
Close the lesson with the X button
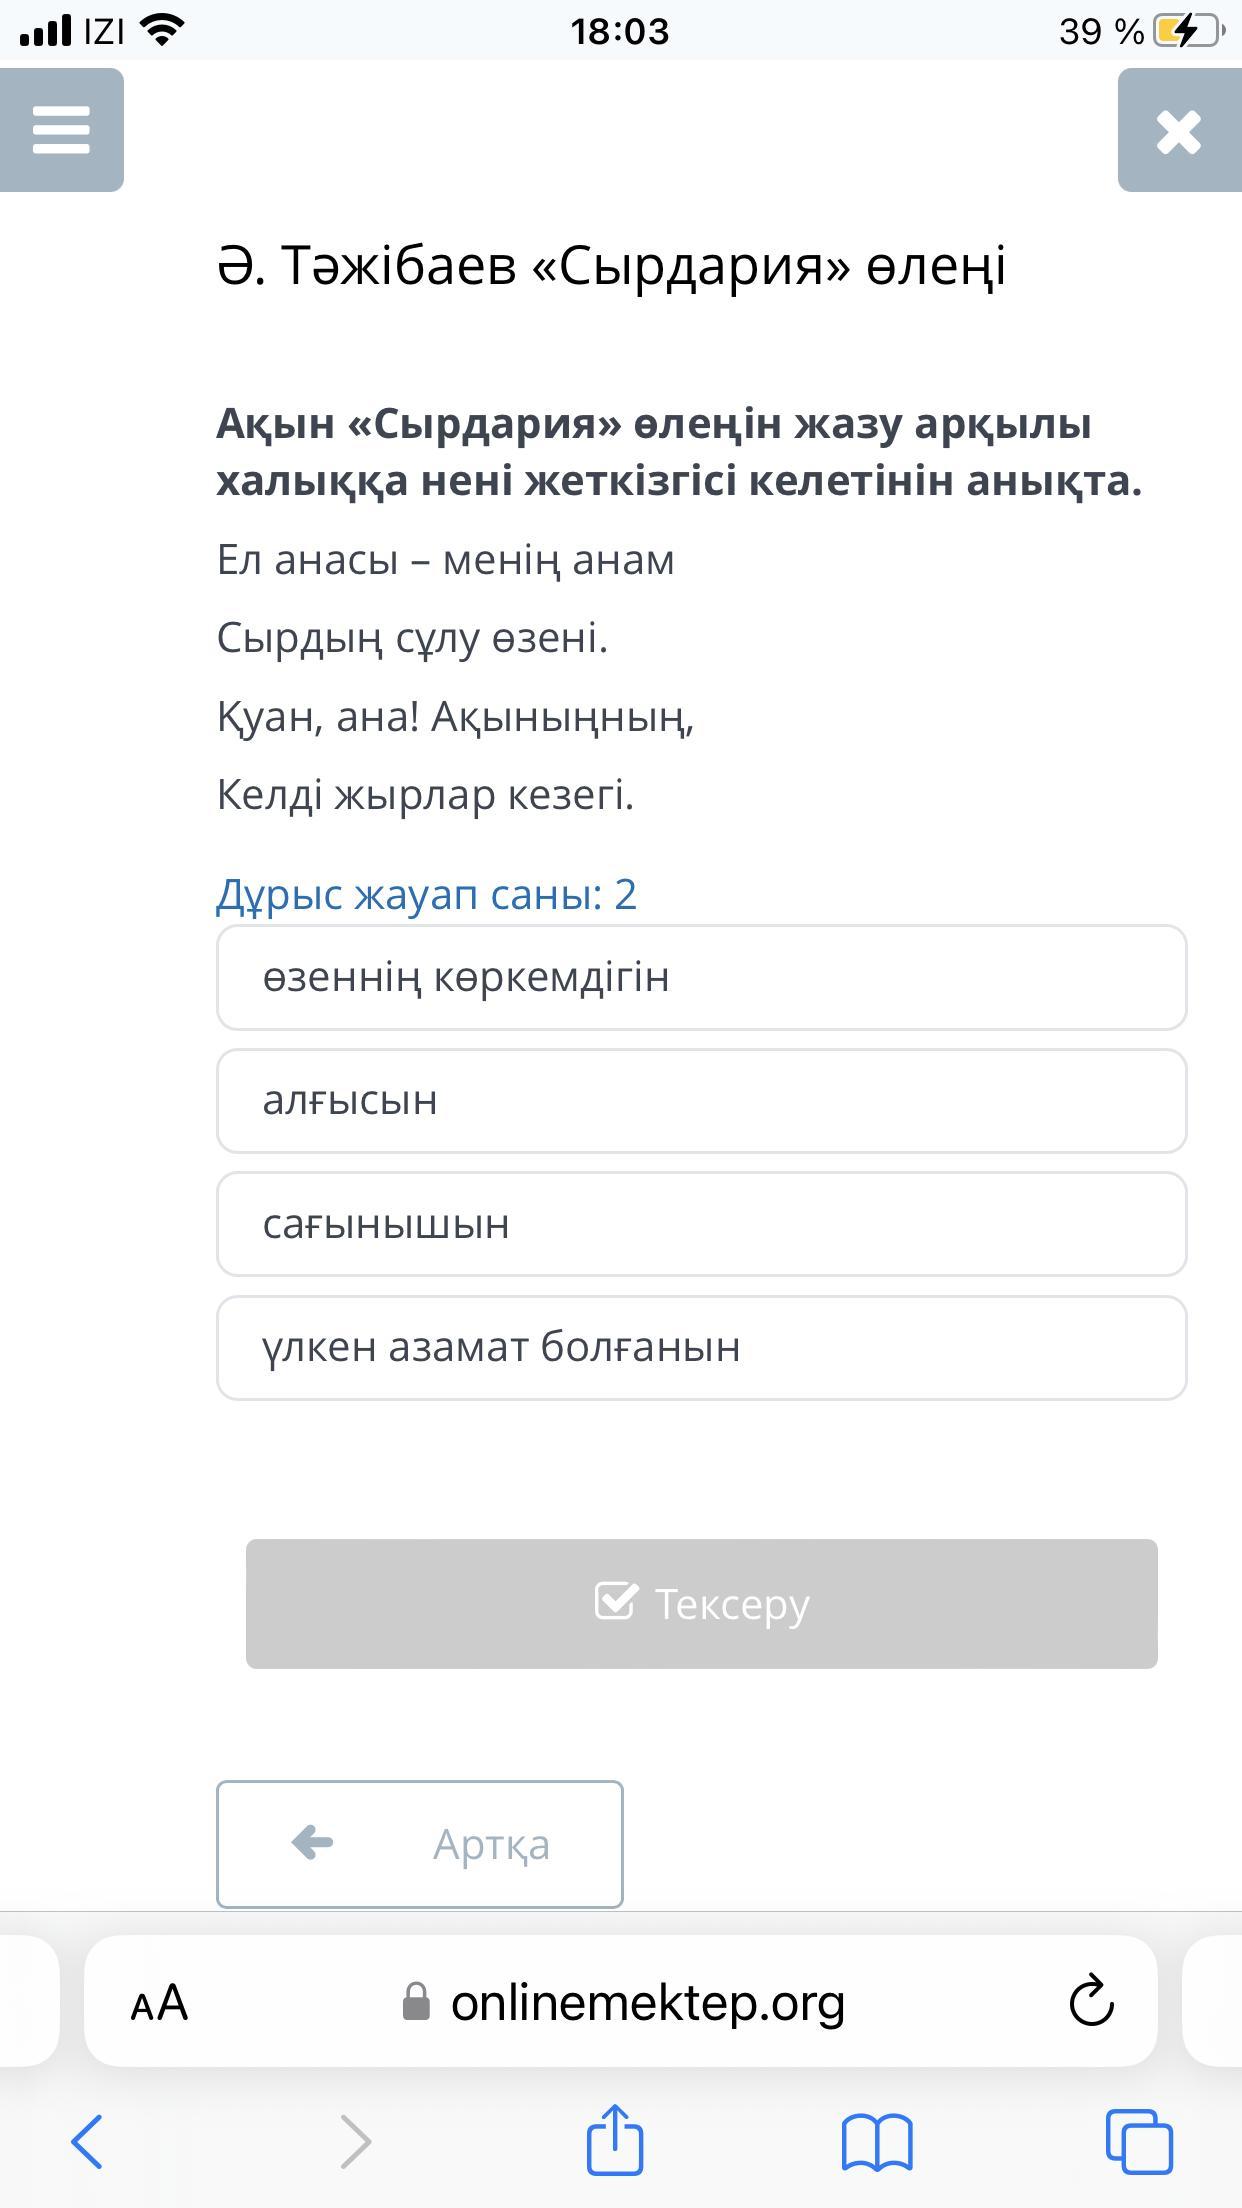pos(1179,130)
